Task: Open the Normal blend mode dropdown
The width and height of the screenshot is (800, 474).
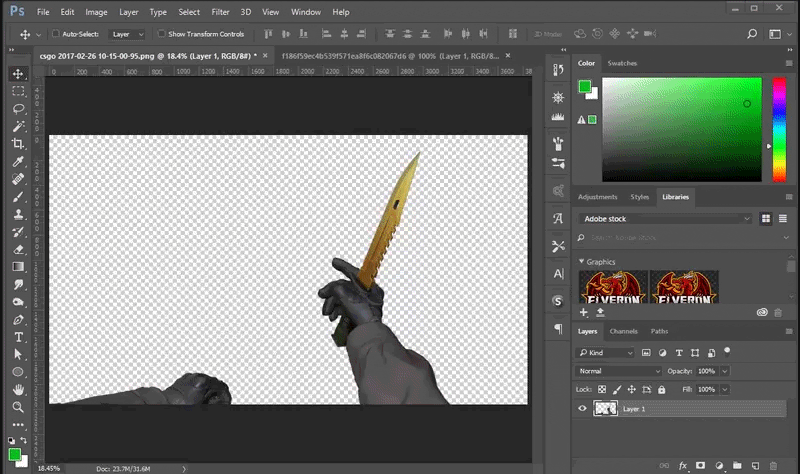Action: (619, 371)
